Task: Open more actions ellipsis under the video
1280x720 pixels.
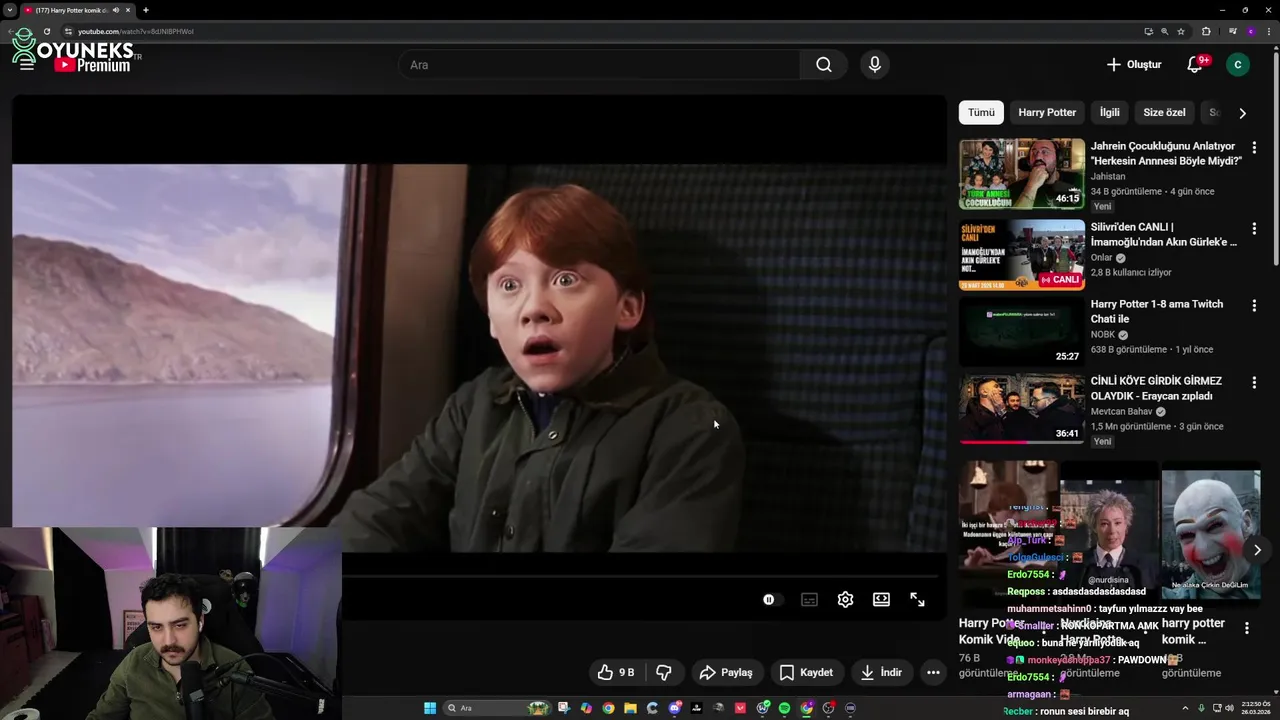Action: pyautogui.click(x=933, y=672)
